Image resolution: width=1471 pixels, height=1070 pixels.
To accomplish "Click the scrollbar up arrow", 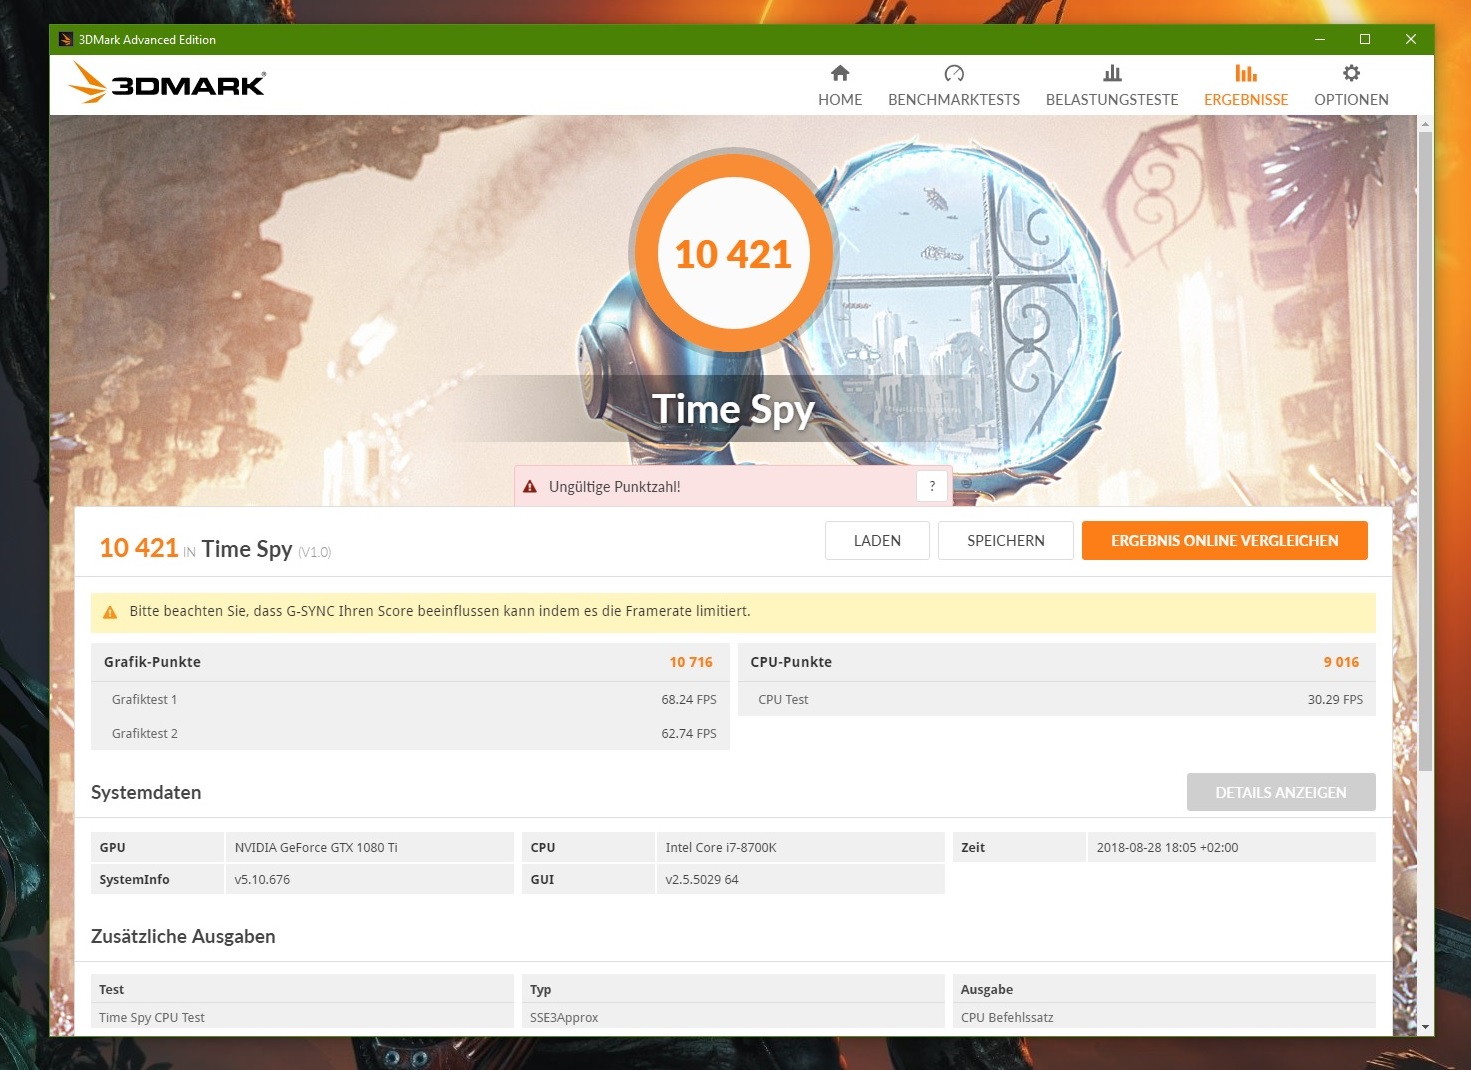I will point(1425,124).
